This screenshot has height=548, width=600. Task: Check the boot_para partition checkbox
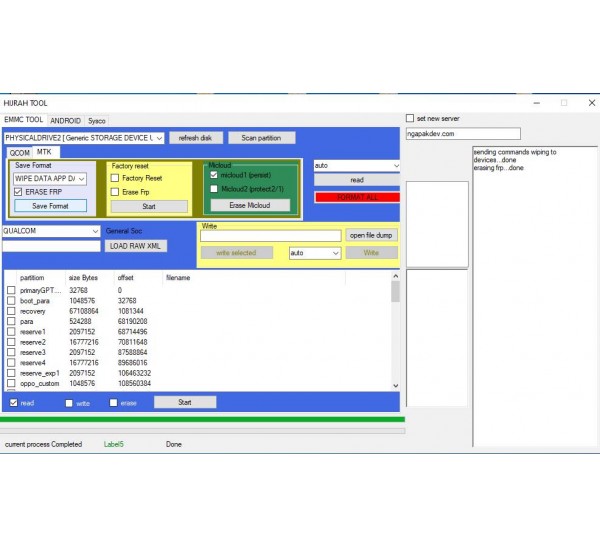(11, 301)
